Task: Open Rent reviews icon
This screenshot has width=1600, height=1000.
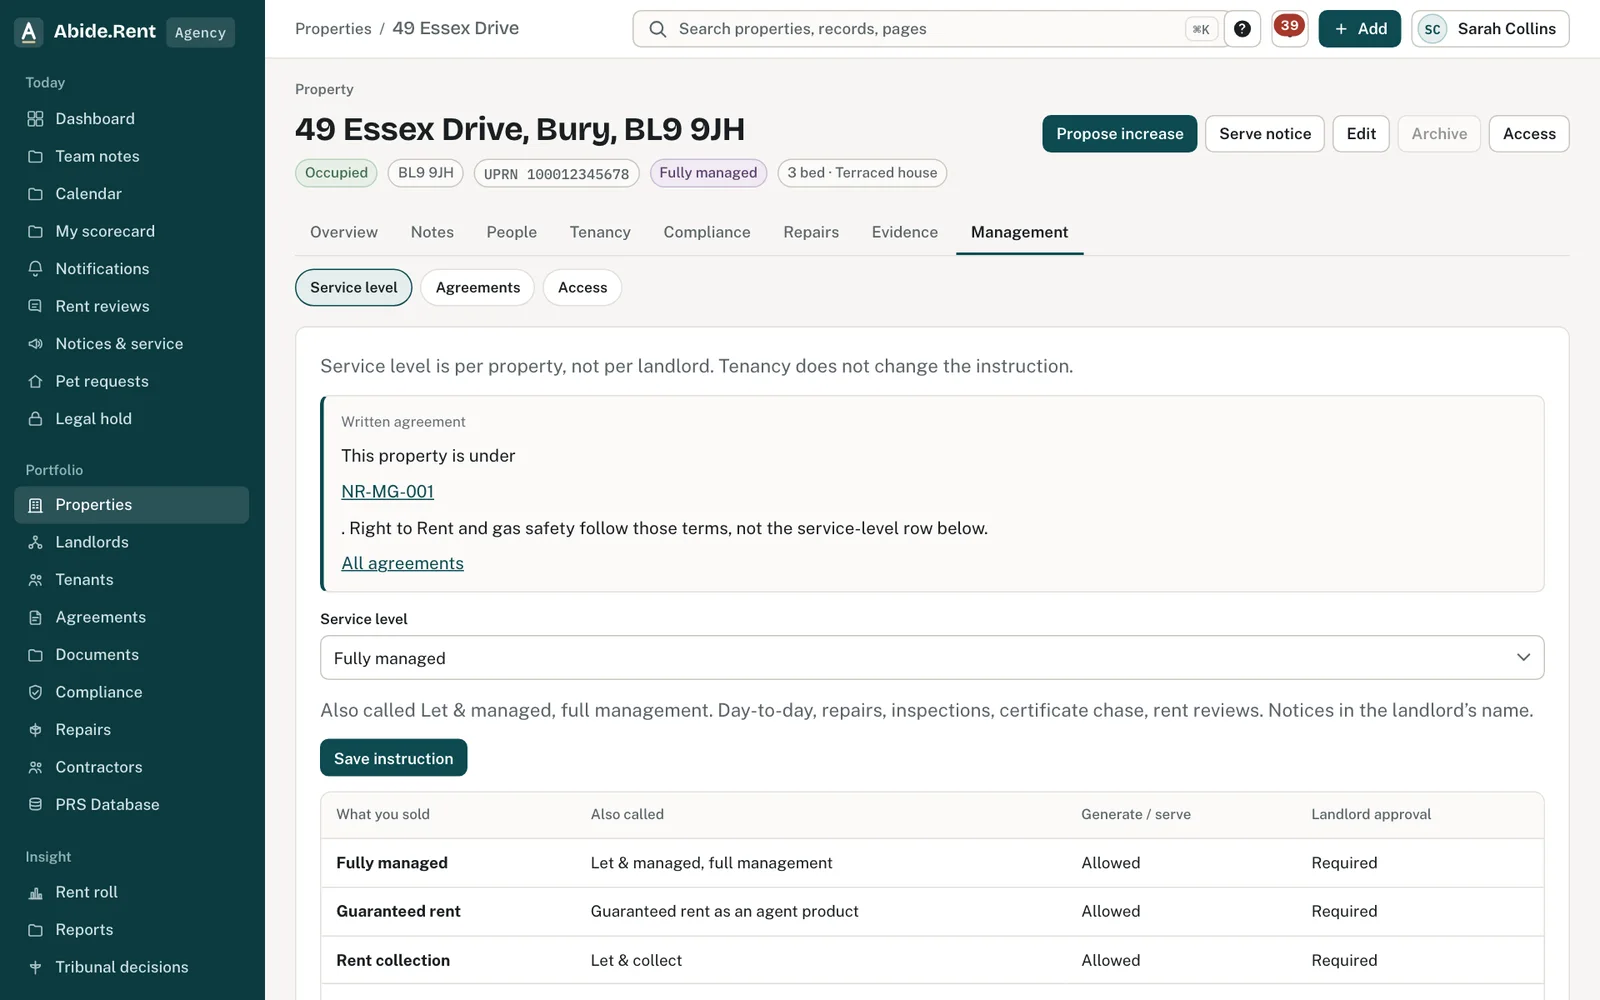Action: (x=35, y=306)
